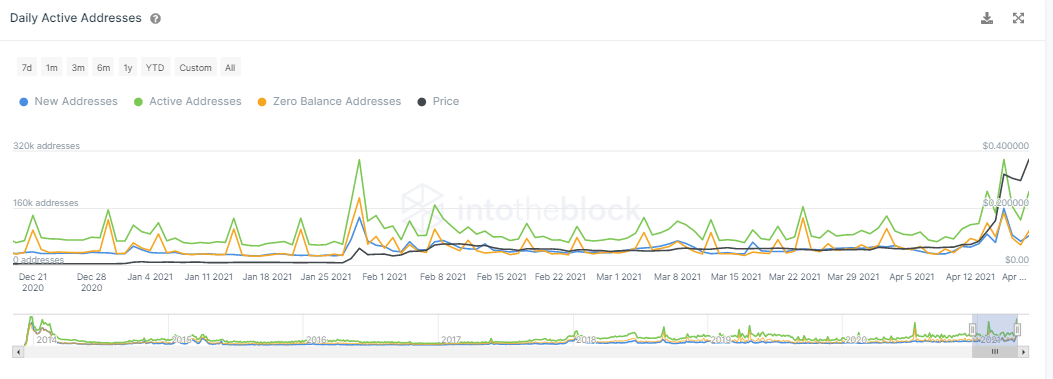The image size is (1053, 379).
Task: Click the Apr 12 2021 axis label
Action: tap(970, 276)
